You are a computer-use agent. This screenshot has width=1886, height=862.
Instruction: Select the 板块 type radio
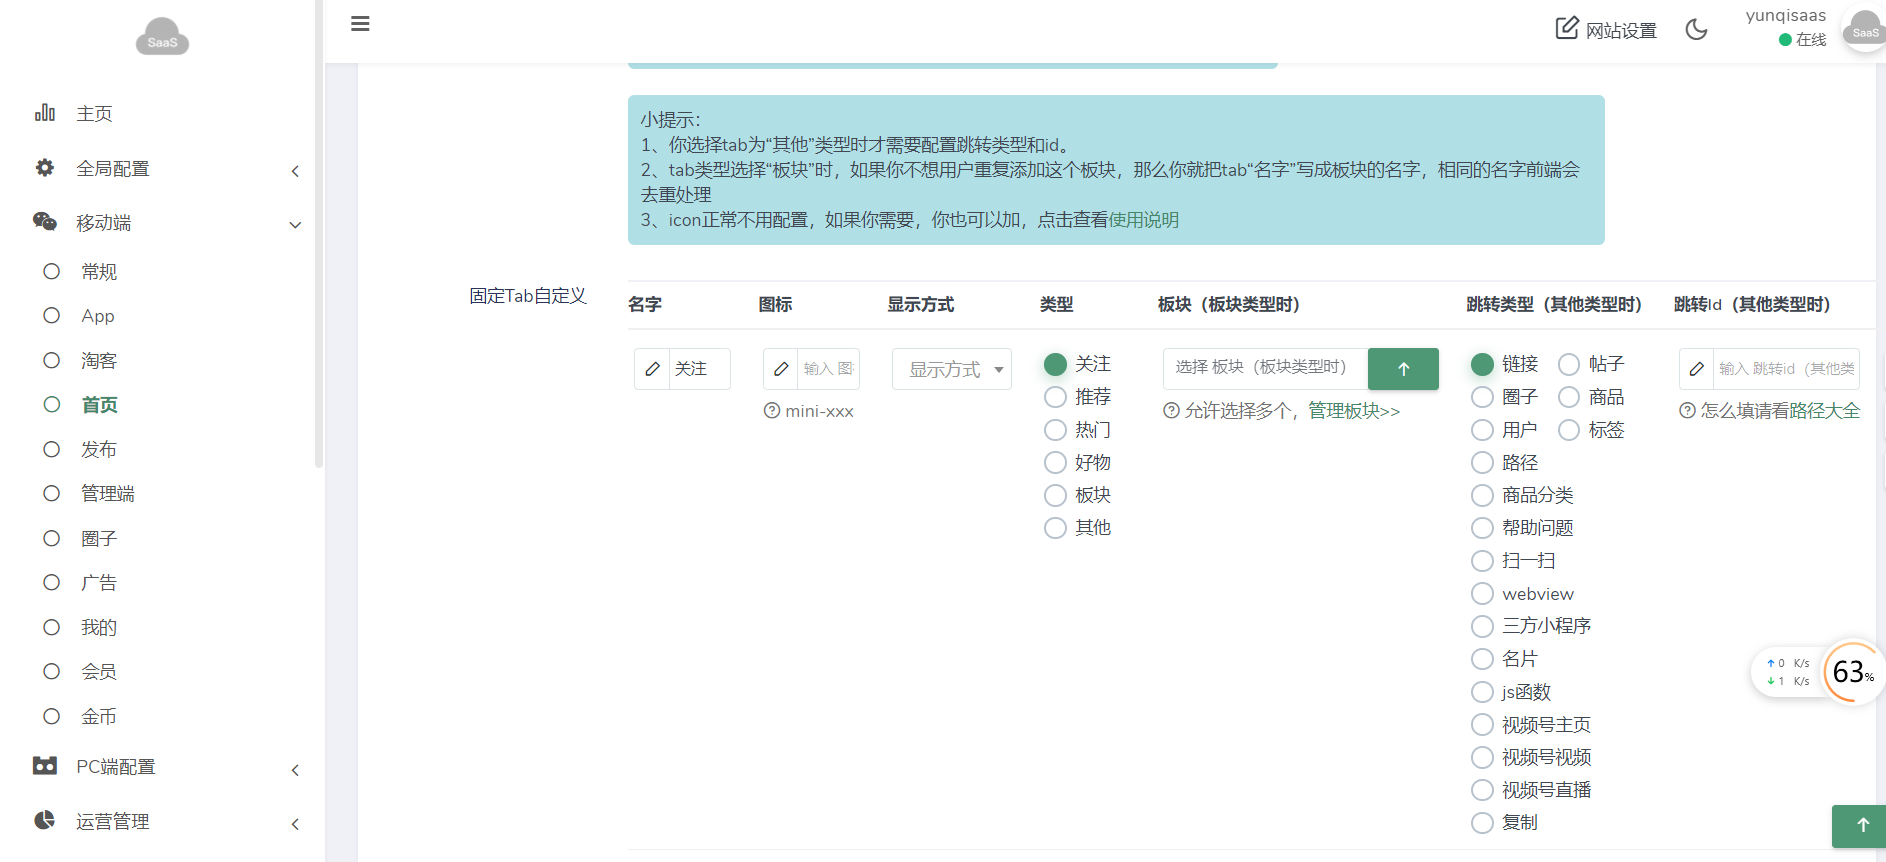pos(1055,495)
